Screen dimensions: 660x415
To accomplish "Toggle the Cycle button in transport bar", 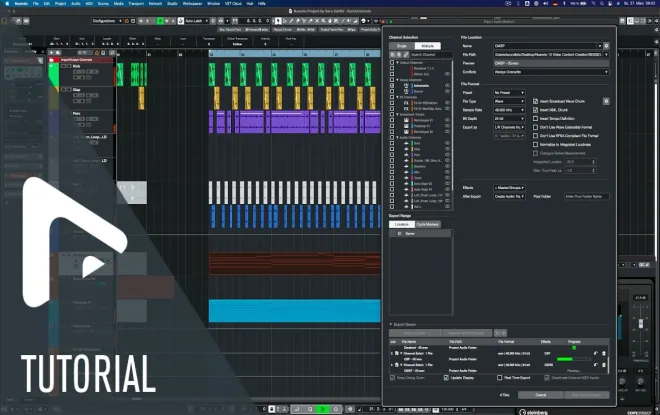I will (297, 409).
